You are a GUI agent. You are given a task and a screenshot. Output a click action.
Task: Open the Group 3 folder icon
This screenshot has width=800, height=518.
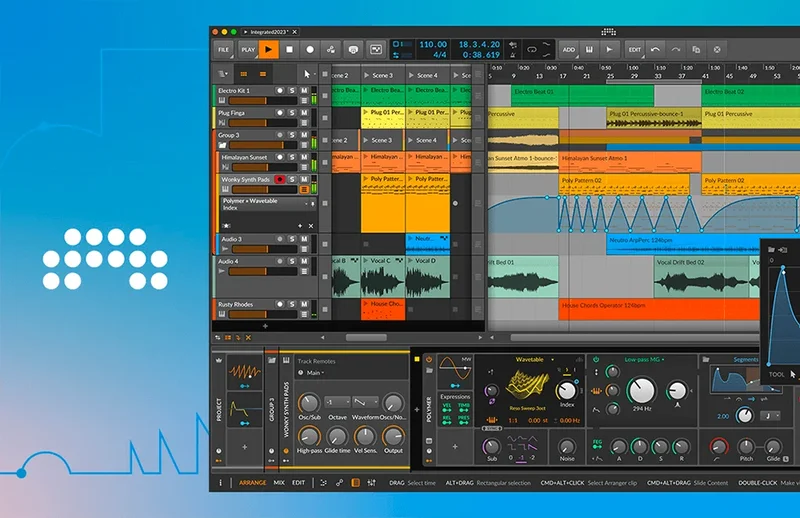click(x=222, y=145)
